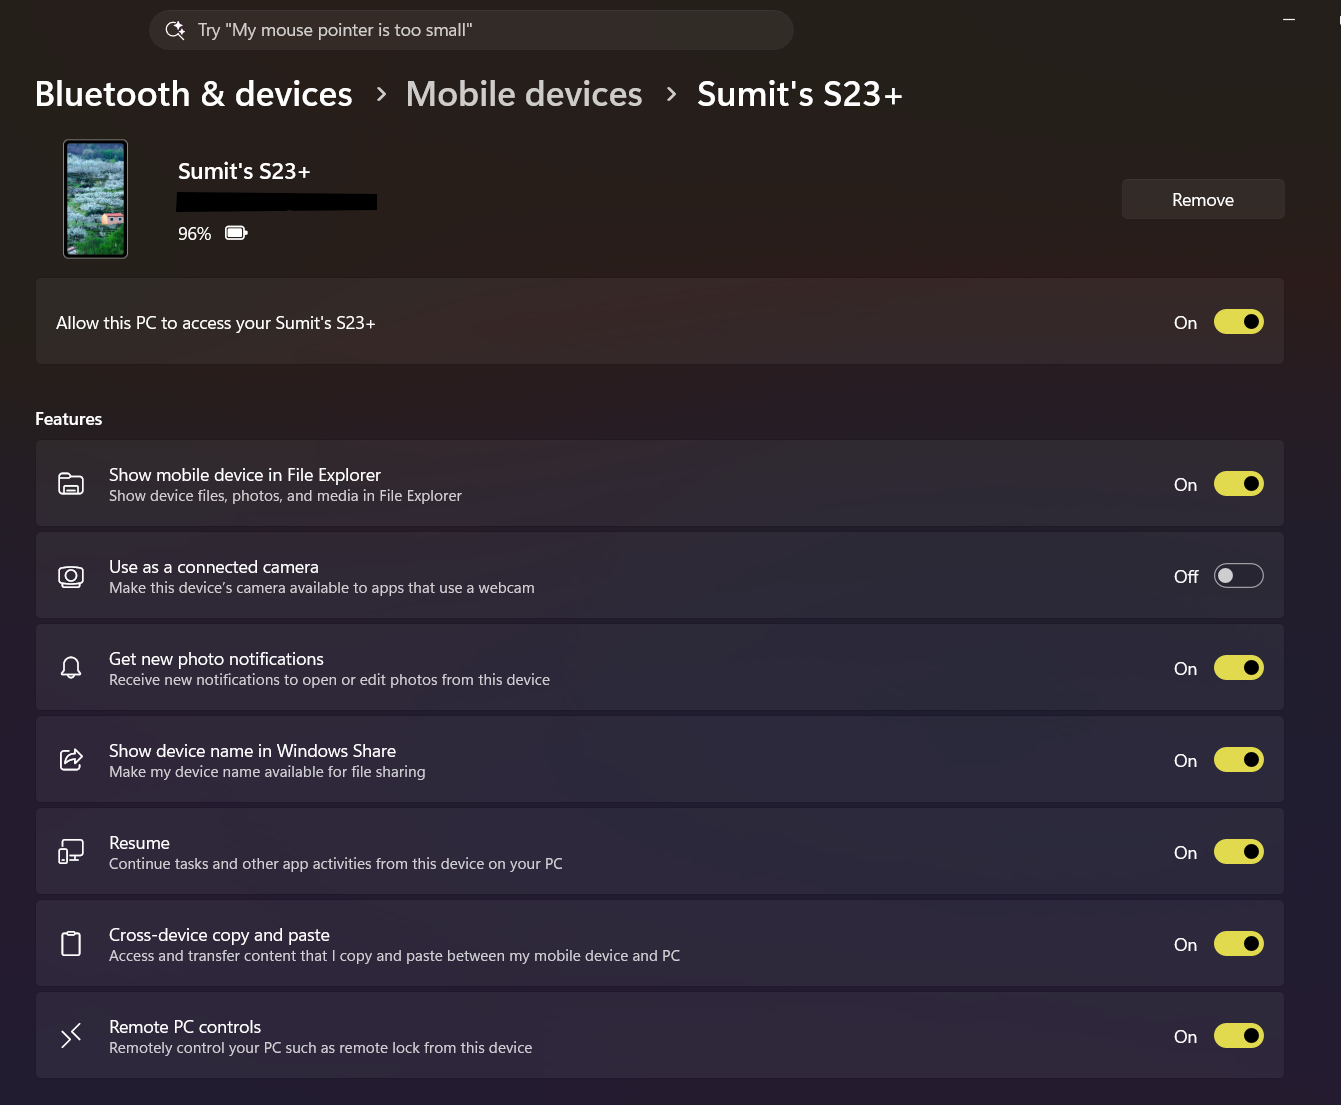Click the connected camera icon
The width and height of the screenshot is (1341, 1105).
click(x=71, y=576)
